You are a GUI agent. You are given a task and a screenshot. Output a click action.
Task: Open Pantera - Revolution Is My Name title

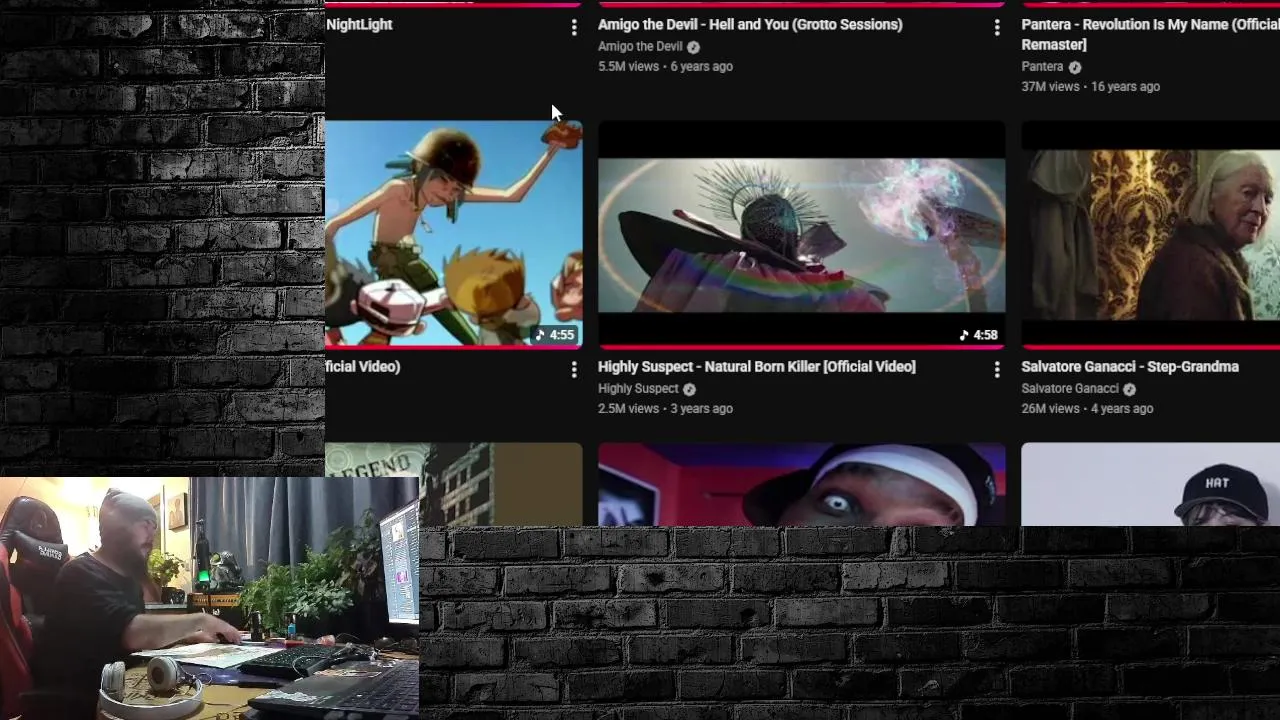pyautogui.click(x=1150, y=34)
